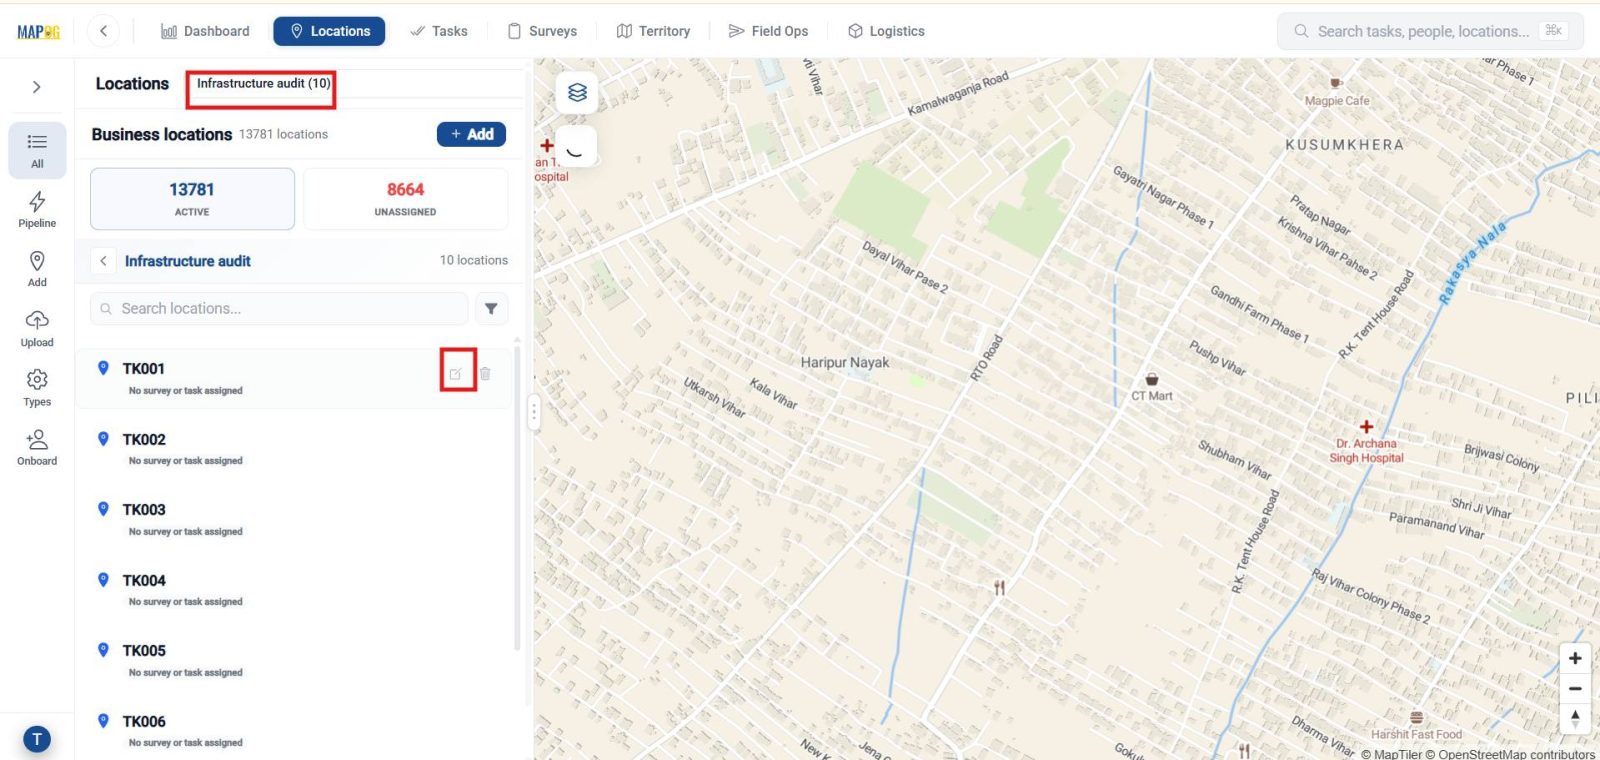Image resolution: width=1600 pixels, height=760 pixels.
Task: Click the TK004 pin icon
Action: tap(103, 579)
